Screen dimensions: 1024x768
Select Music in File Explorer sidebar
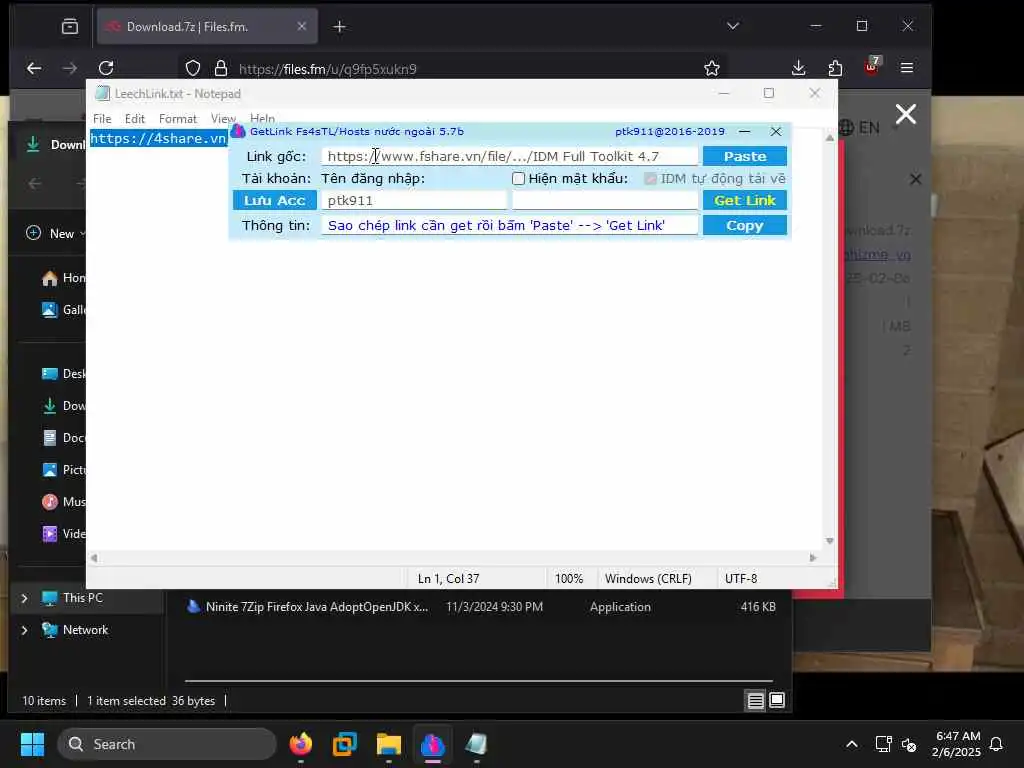(x=63, y=502)
